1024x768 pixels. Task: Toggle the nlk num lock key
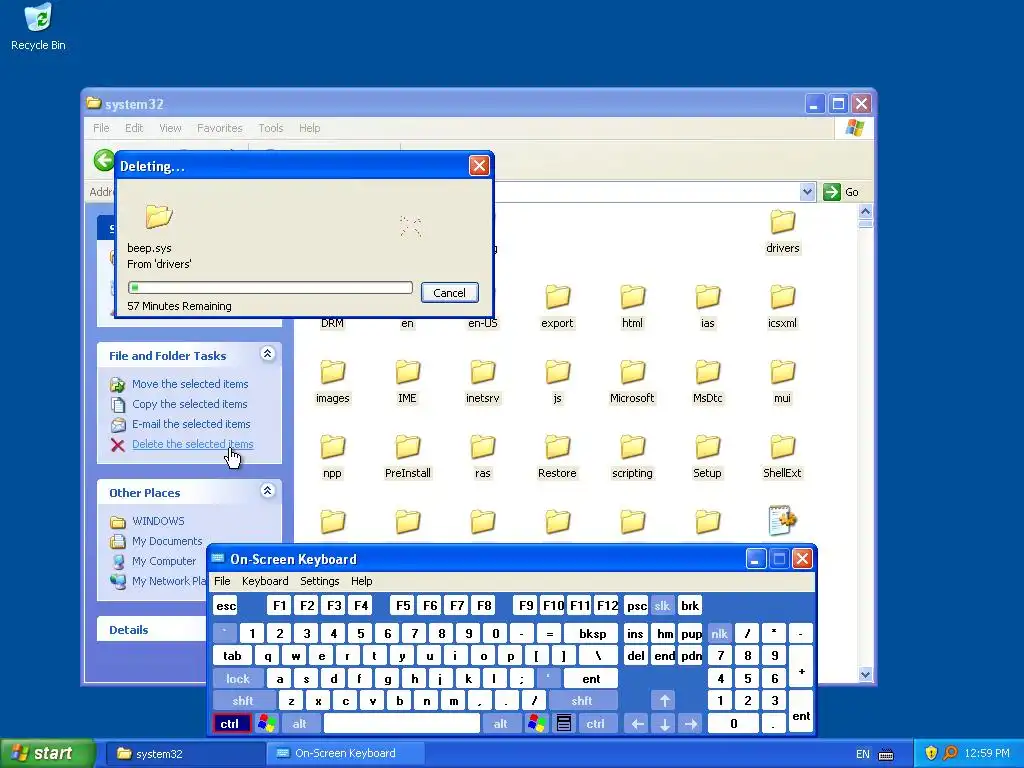719,633
